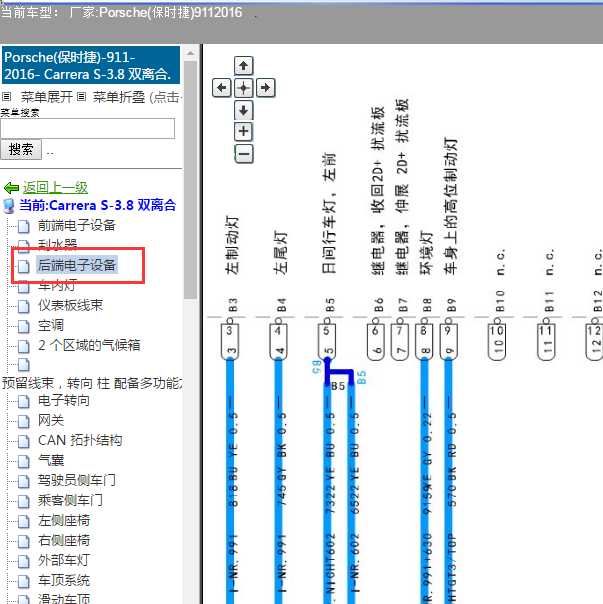Pan the diagram left using the left arrow
The height and width of the screenshot is (604, 603).
(222, 88)
